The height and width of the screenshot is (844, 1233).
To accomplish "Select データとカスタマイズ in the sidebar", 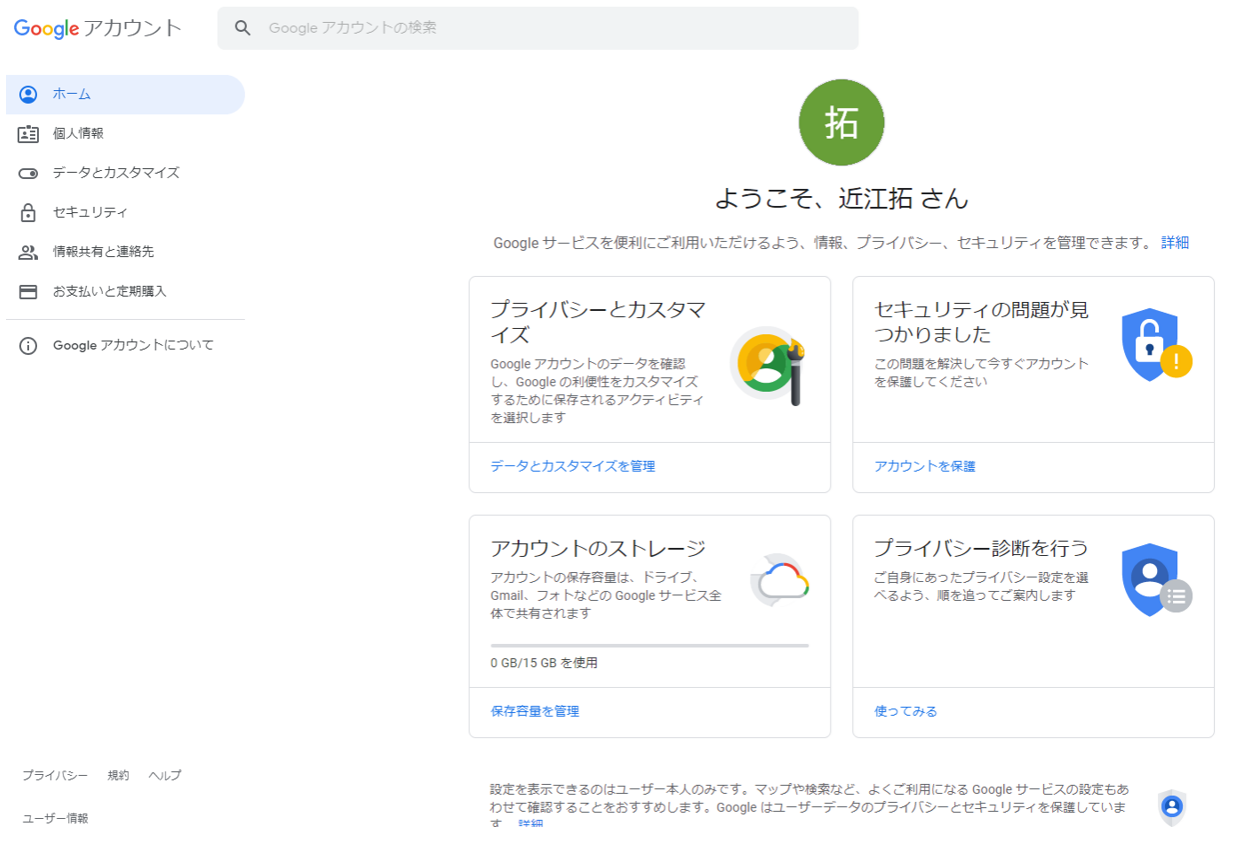I will [125, 173].
